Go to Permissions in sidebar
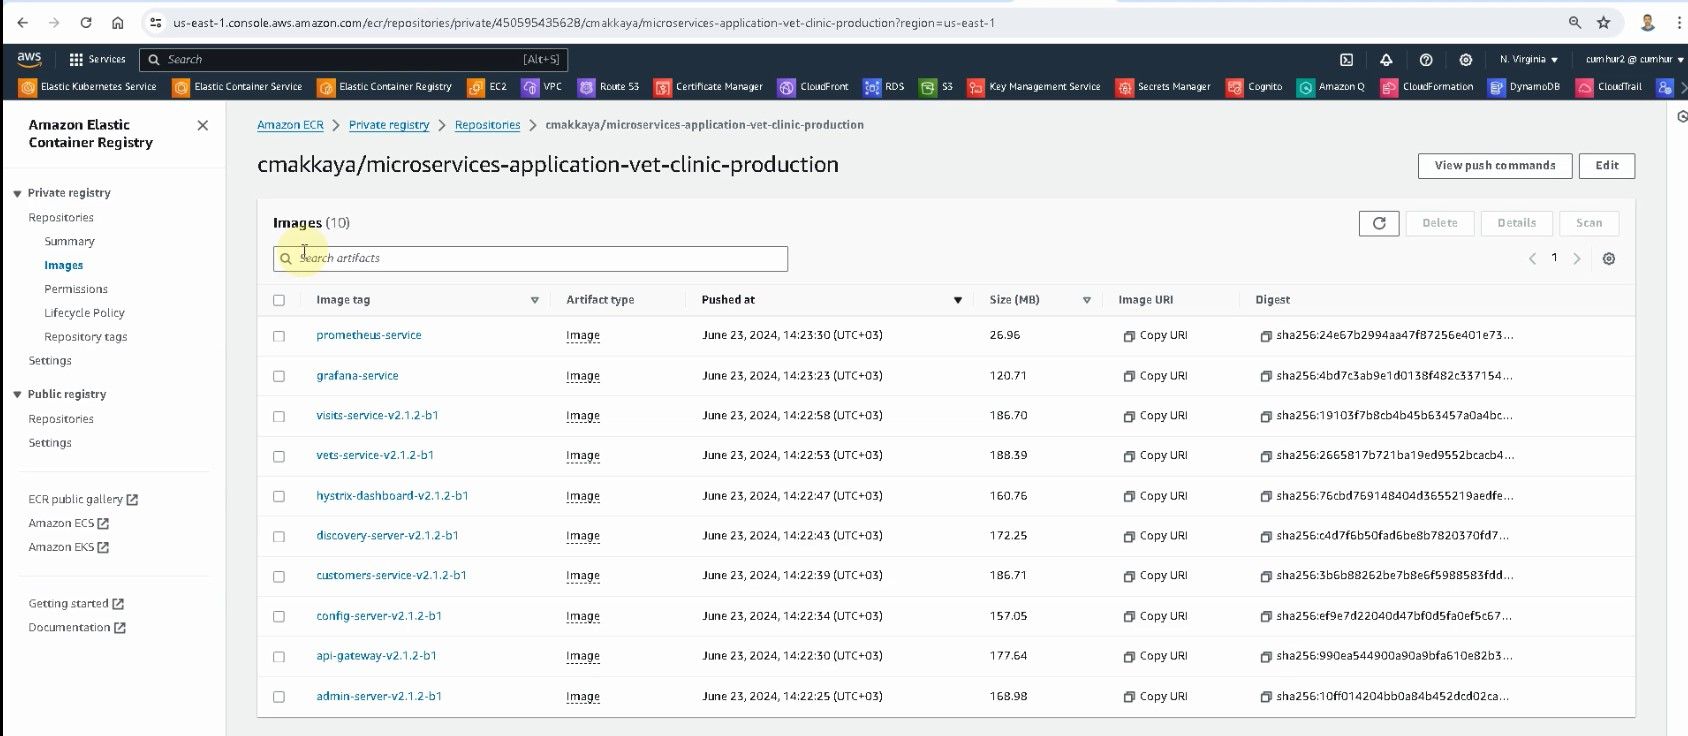1688x736 pixels. (x=76, y=289)
